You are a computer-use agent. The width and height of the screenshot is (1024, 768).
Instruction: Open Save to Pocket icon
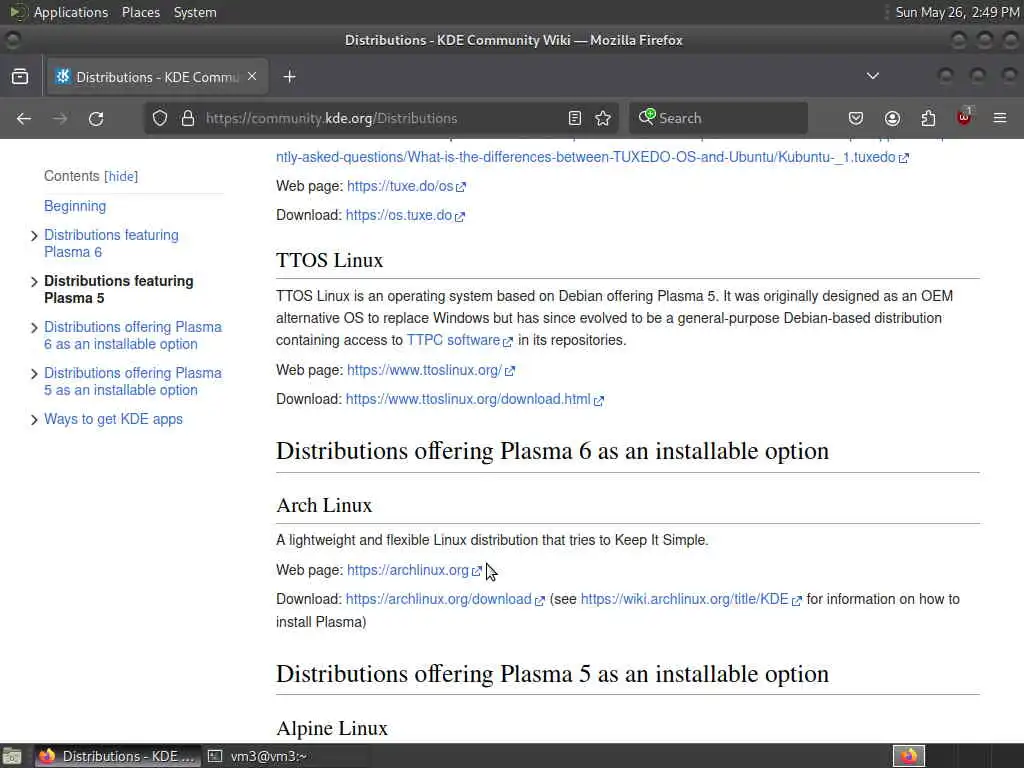coord(856,118)
